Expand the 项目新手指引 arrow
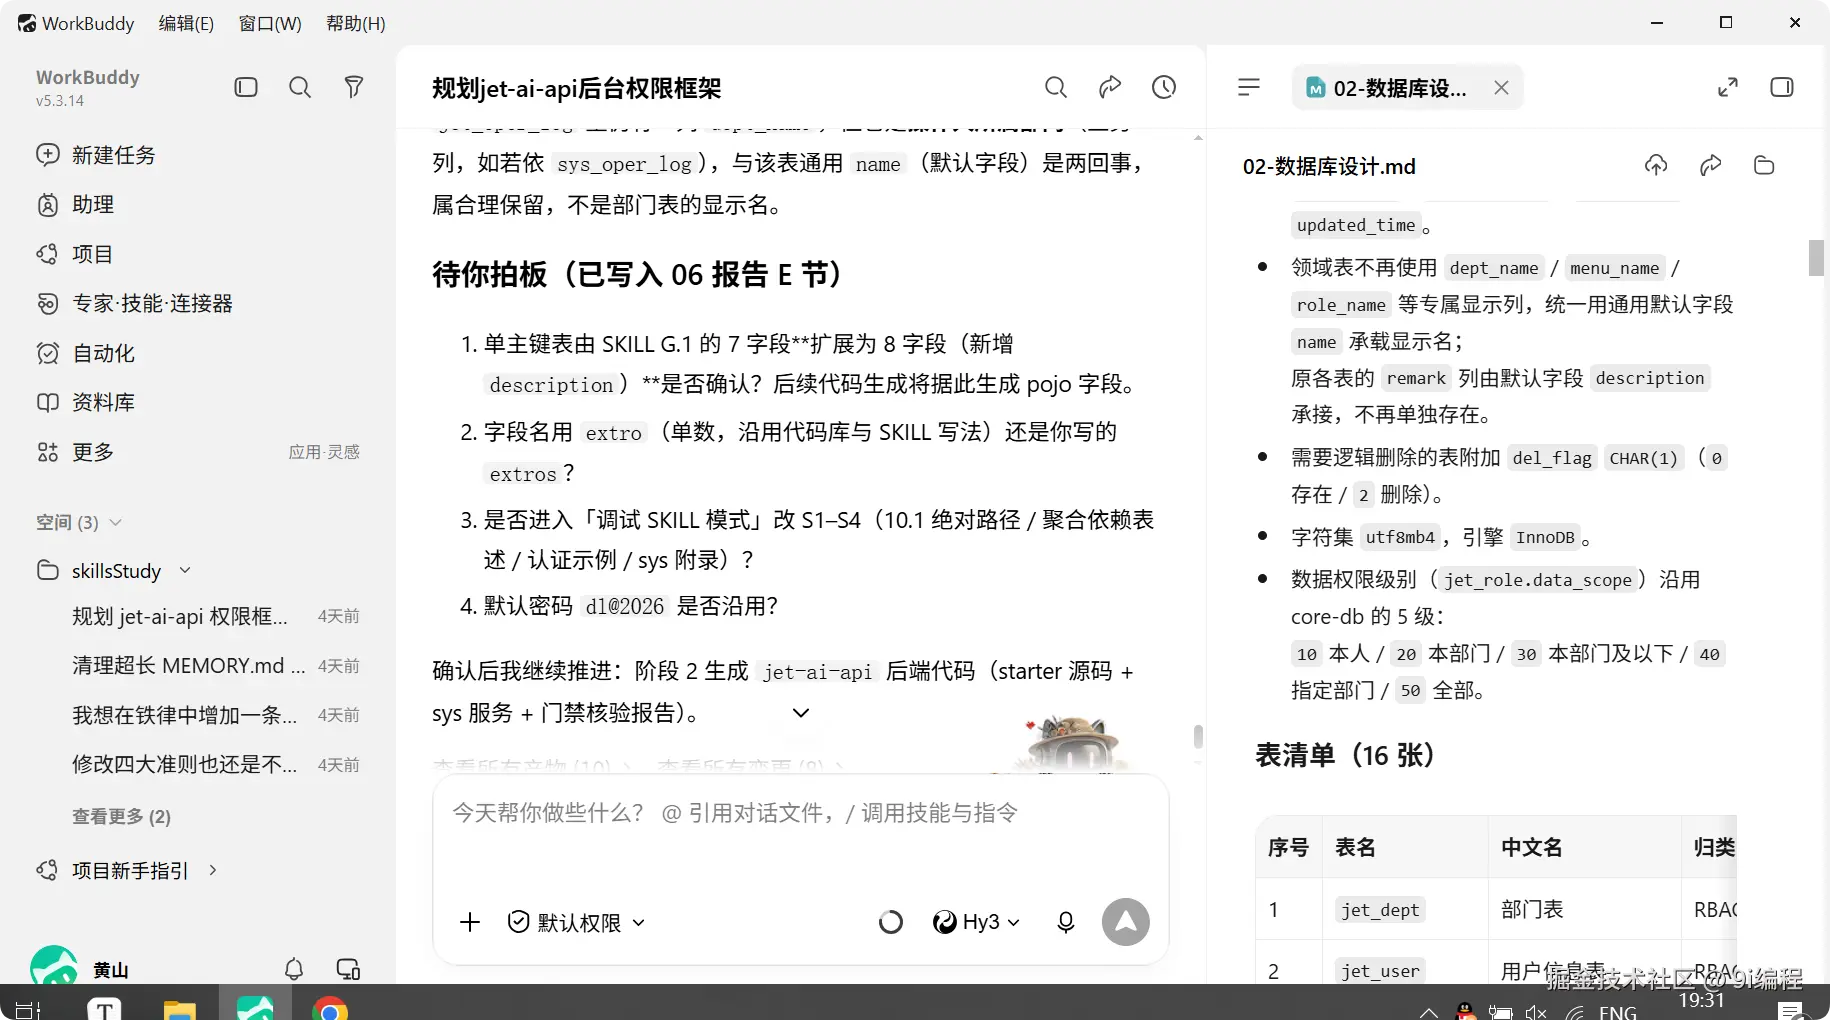This screenshot has width=1830, height=1020. 213,870
